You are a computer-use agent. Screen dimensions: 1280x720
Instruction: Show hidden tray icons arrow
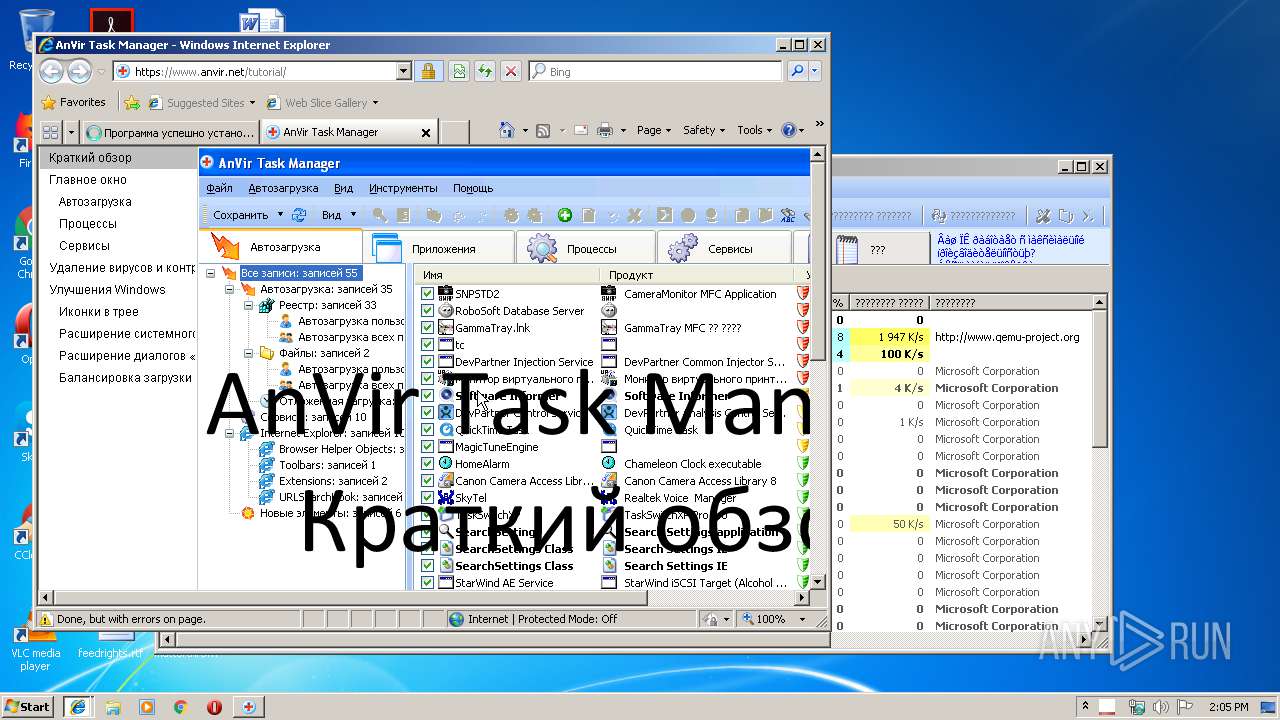click(1086, 707)
